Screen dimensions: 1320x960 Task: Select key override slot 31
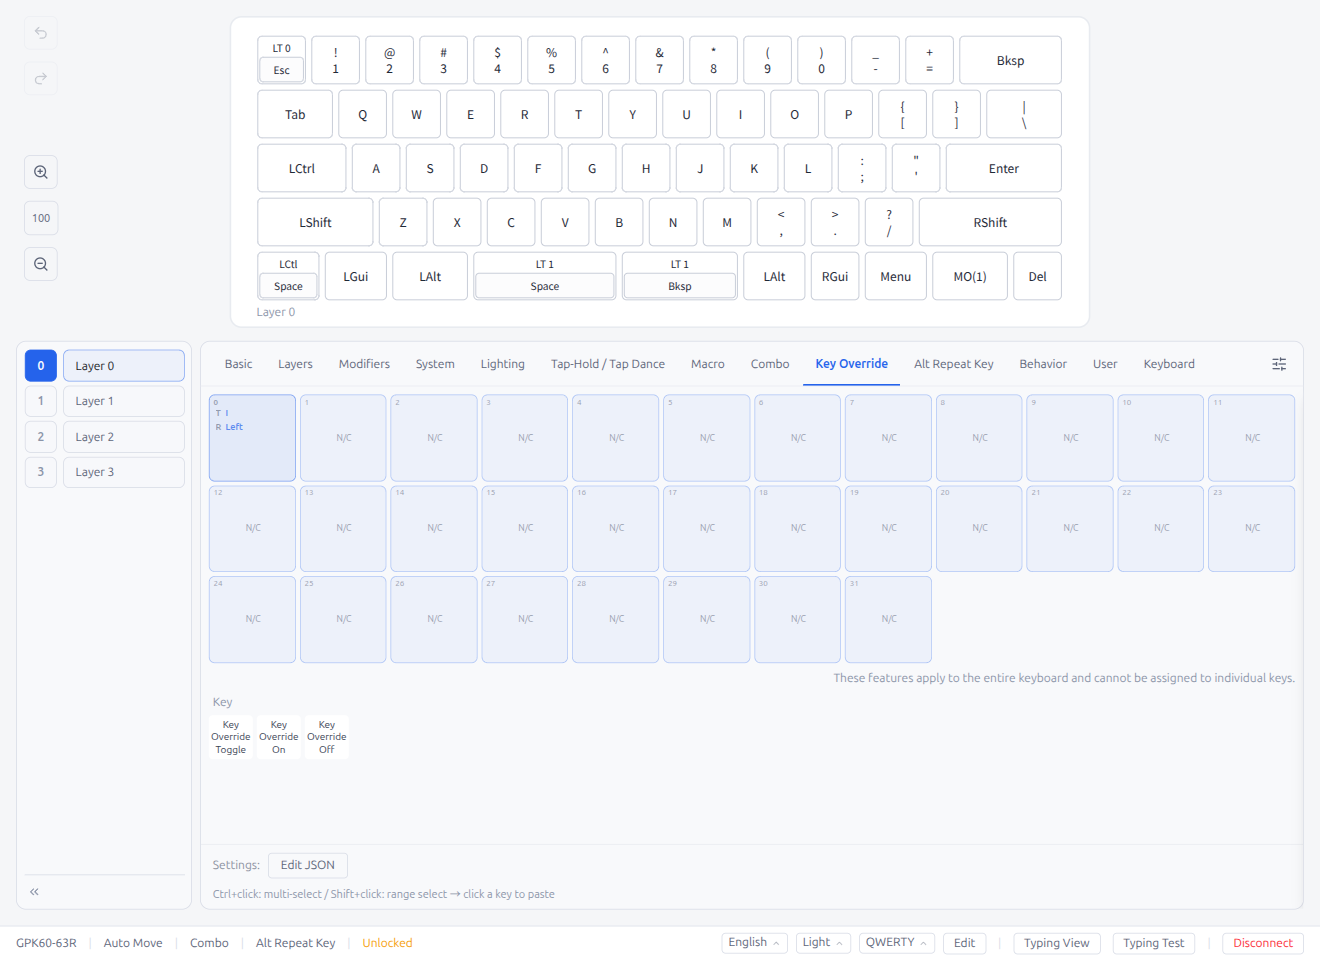888,619
